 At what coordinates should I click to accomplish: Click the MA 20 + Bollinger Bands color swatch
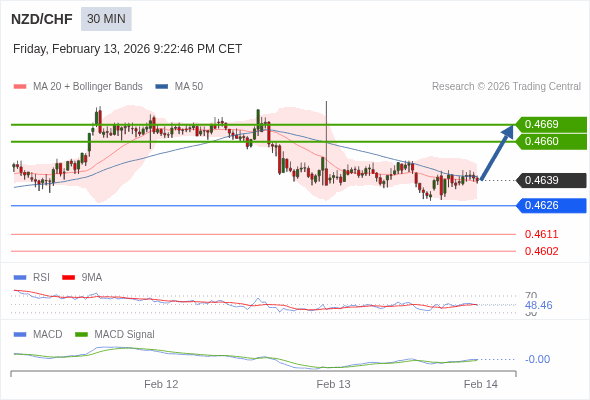point(20,87)
